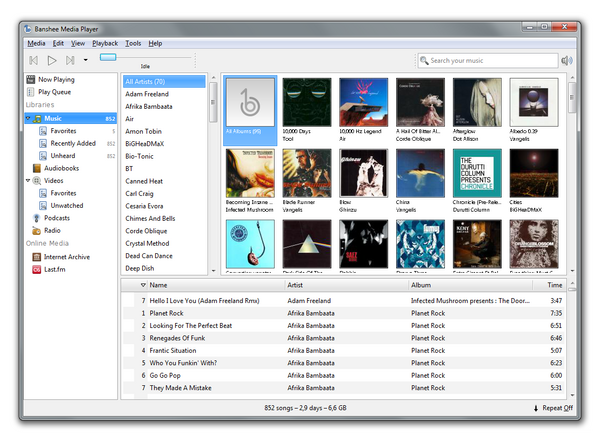Click album grid scrollbar thumb

572,98
